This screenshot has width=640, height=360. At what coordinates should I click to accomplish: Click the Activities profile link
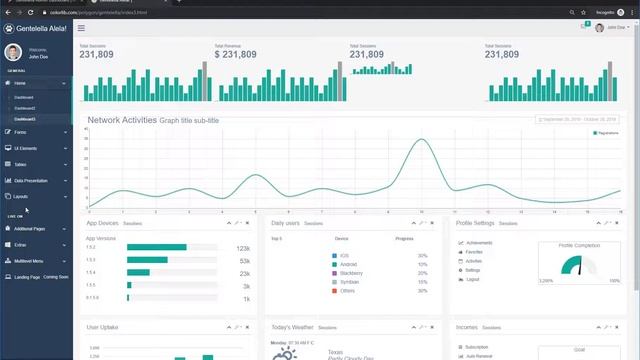[473, 261]
